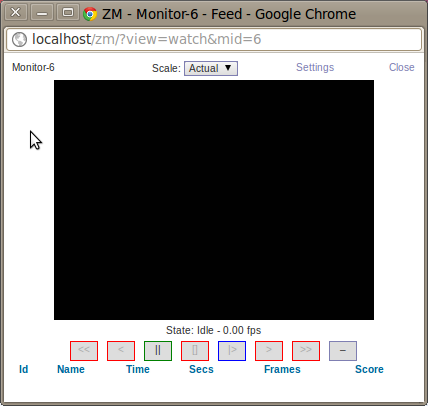Maximize the Chrome window

pos(68,13)
